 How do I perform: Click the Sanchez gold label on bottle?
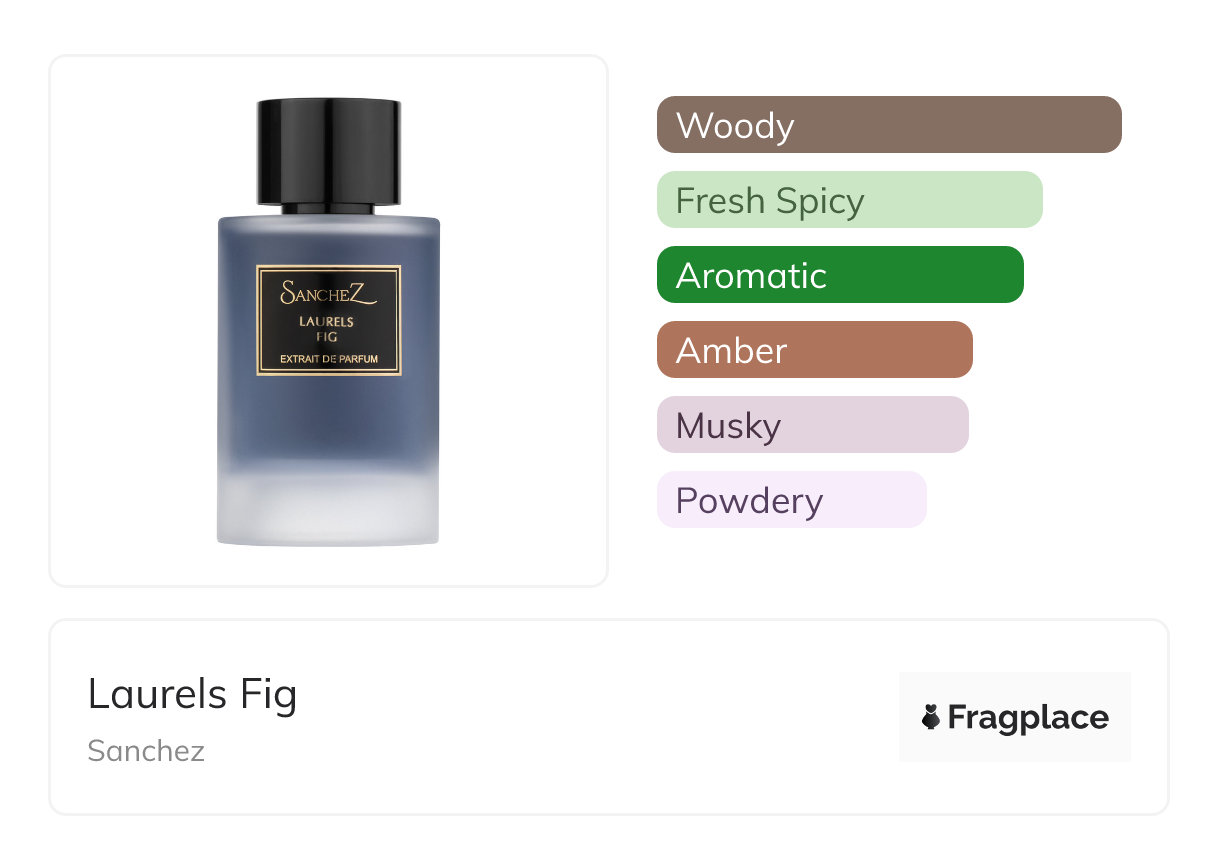point(329,320)
